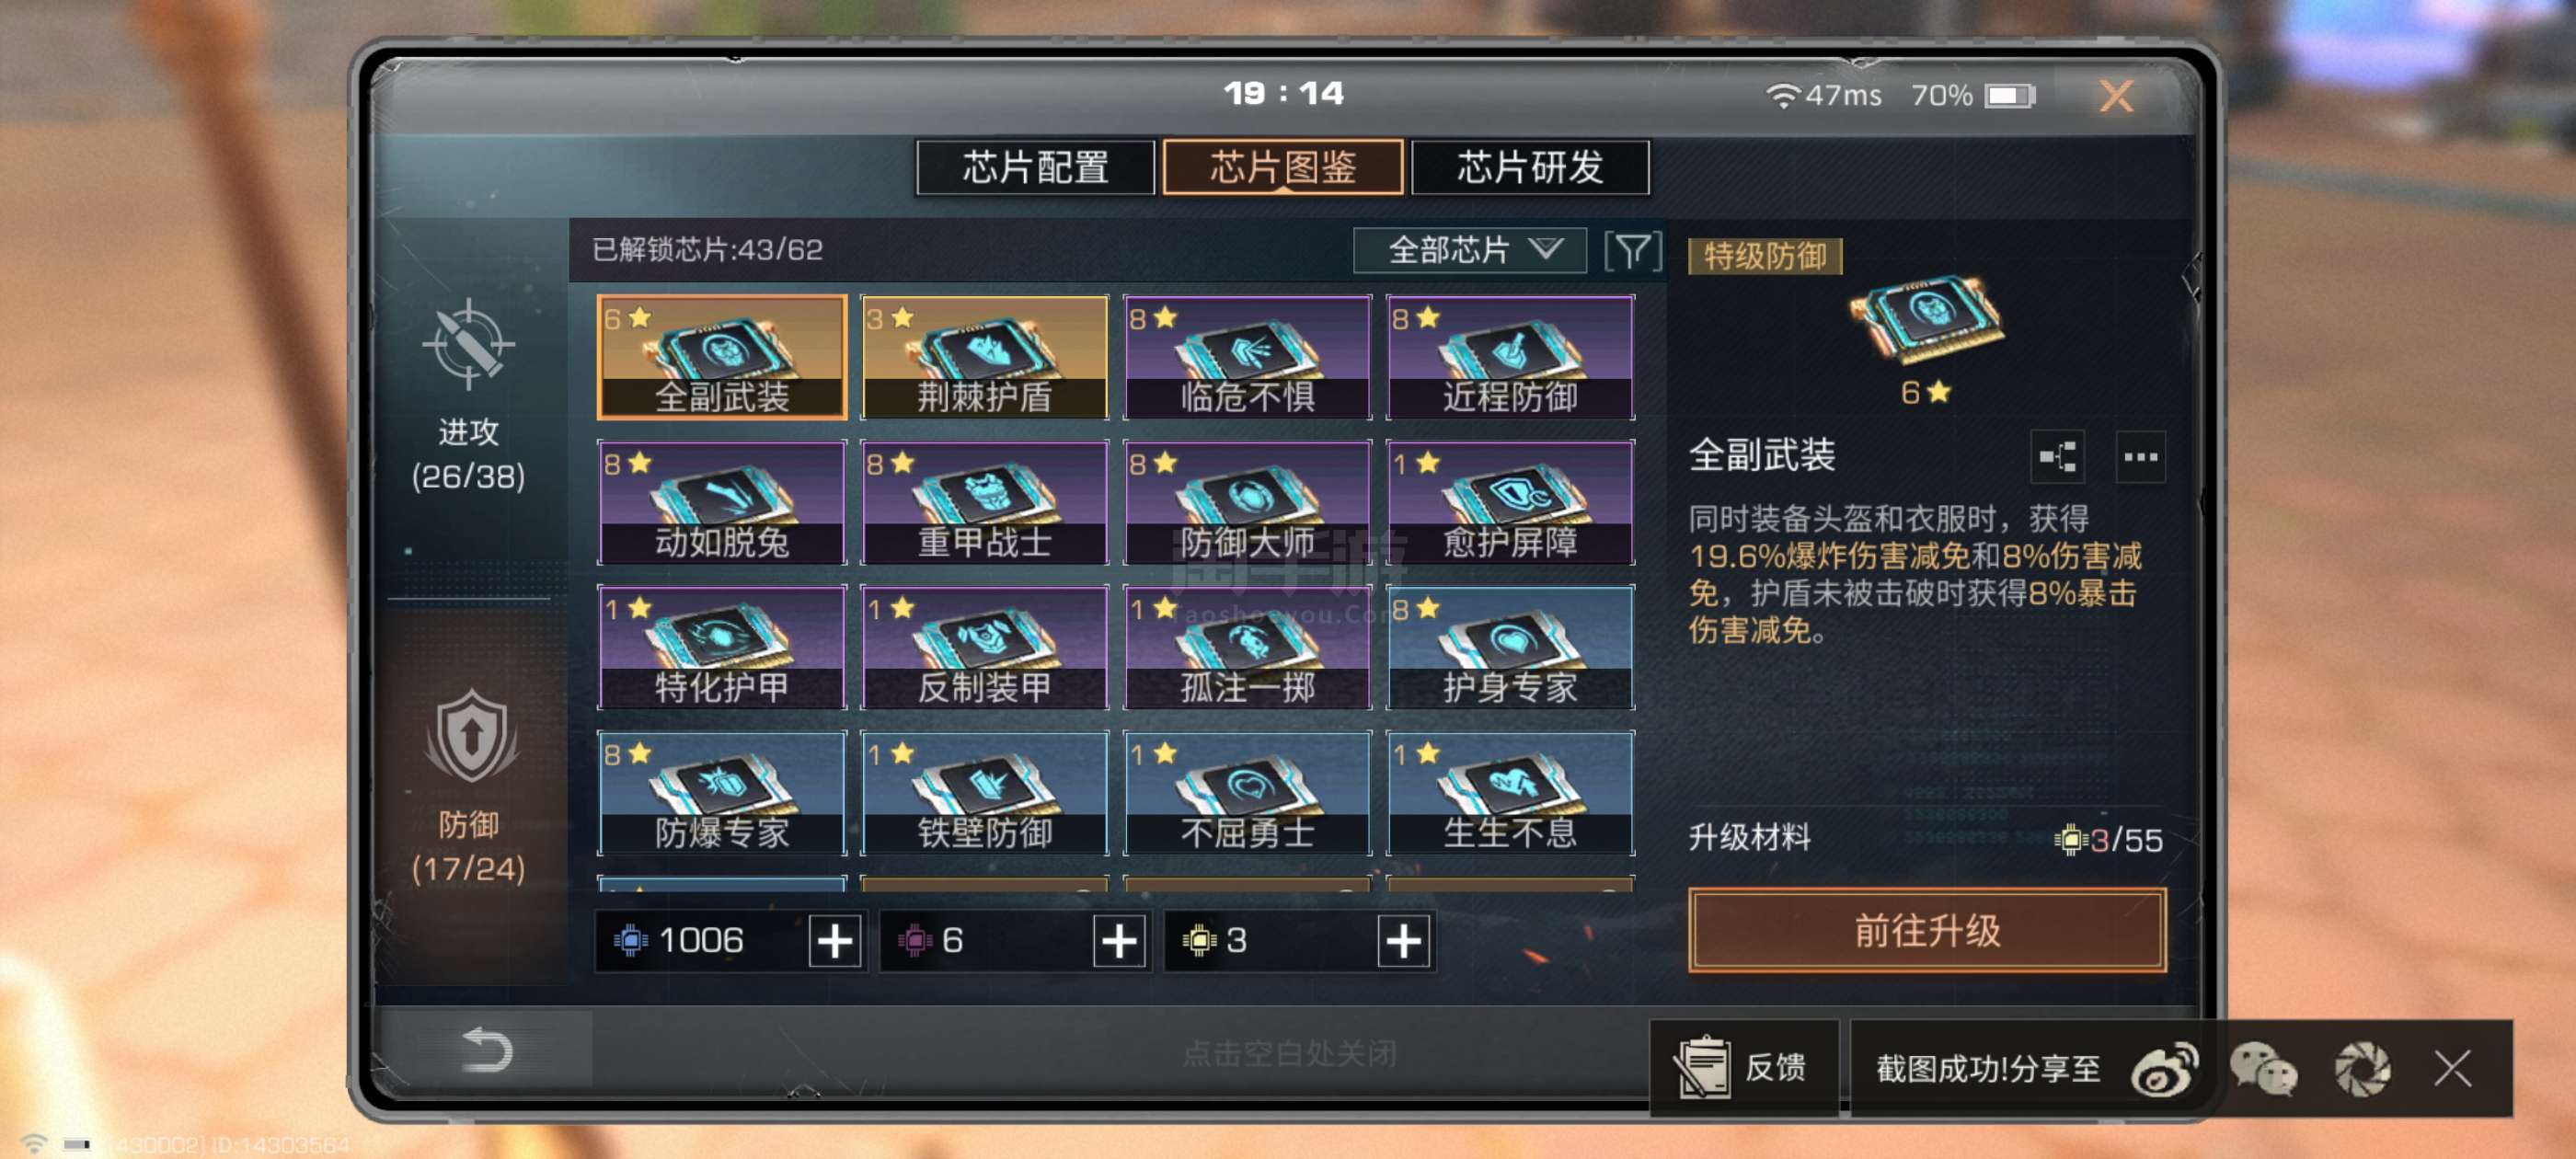
Task: Select the 防御大师 chip card
Action: pos(1247,502)
